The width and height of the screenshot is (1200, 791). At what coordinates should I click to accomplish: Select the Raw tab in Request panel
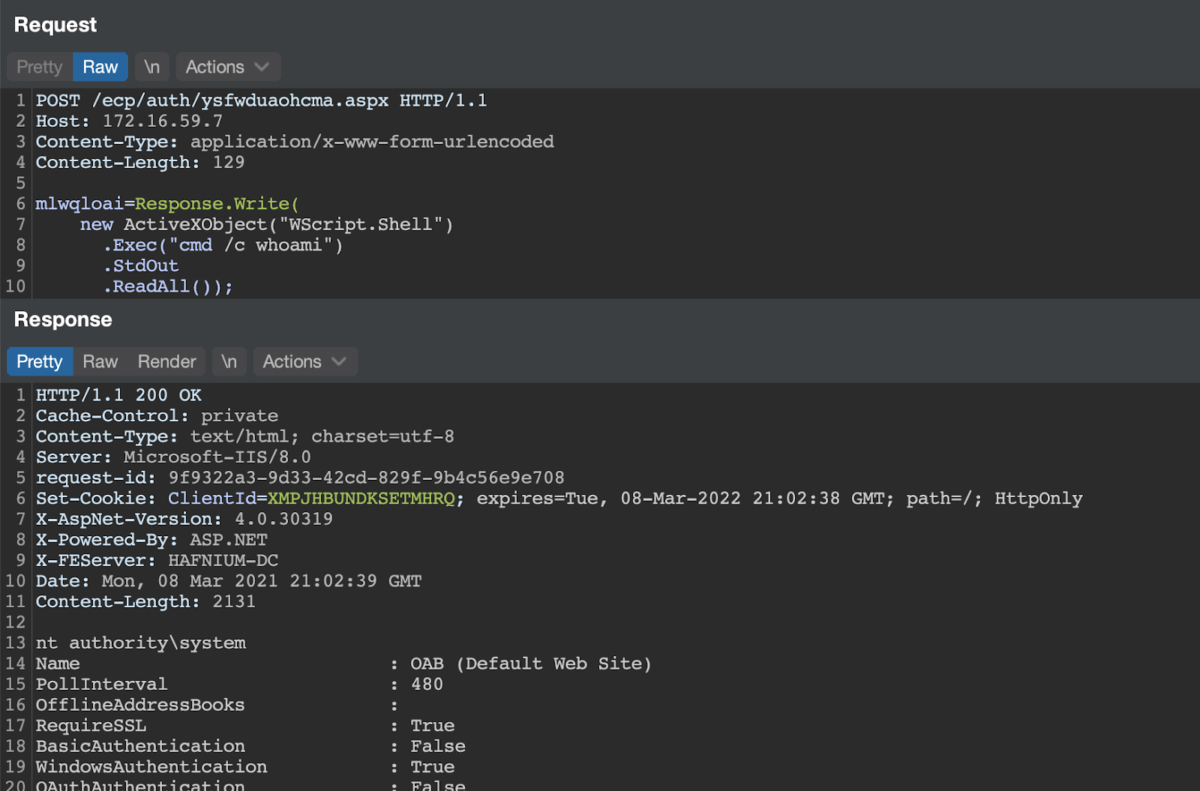[100, 67]
